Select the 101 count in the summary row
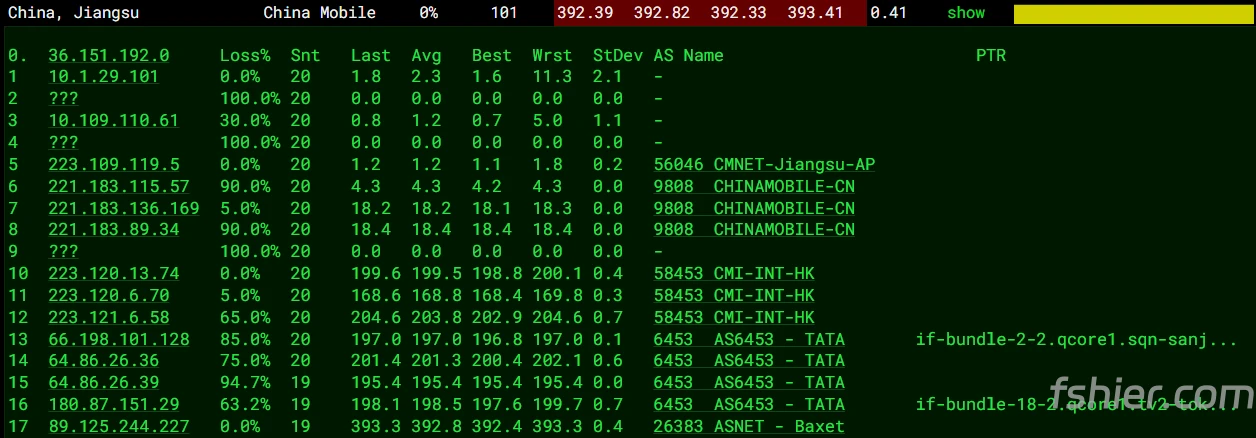Screen dimensions: 1256x438 [505, 13]
